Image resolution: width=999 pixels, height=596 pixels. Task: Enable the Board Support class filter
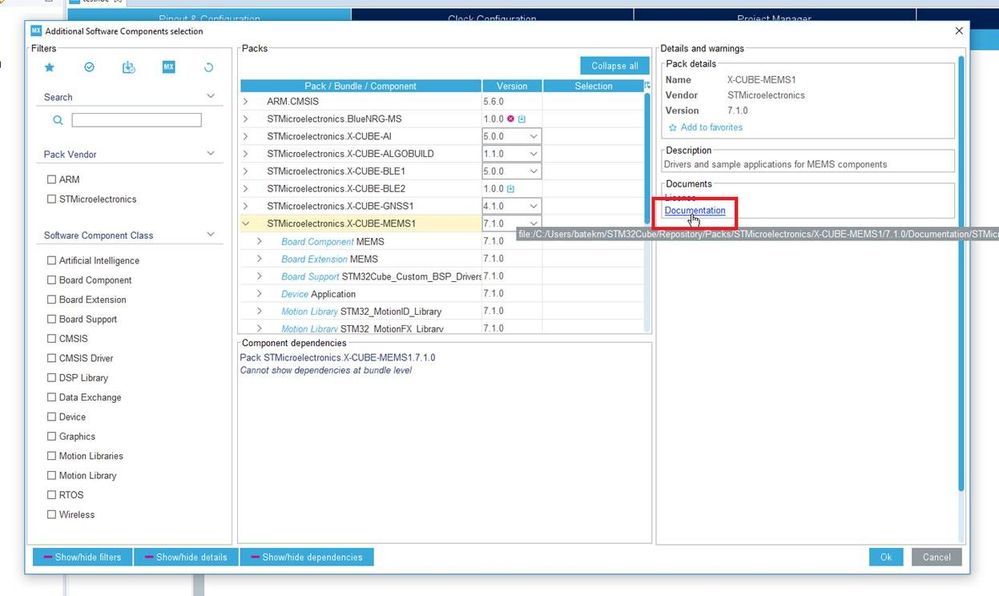pos(52,319)
